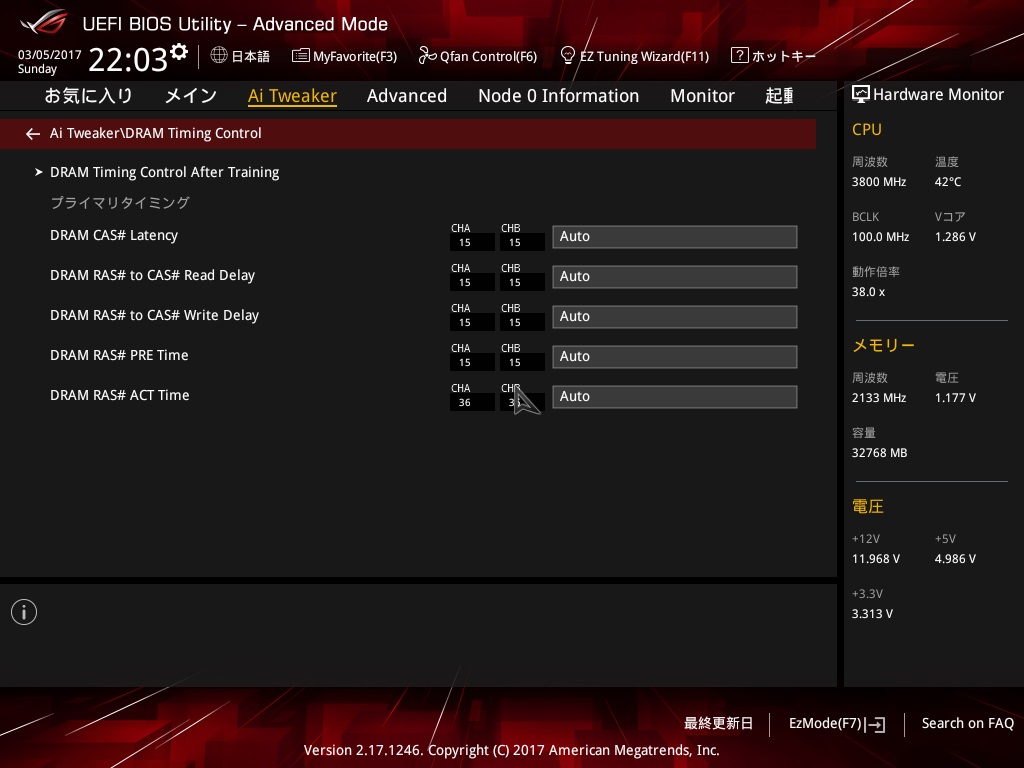Open the Node 0 Information tab

558,95
